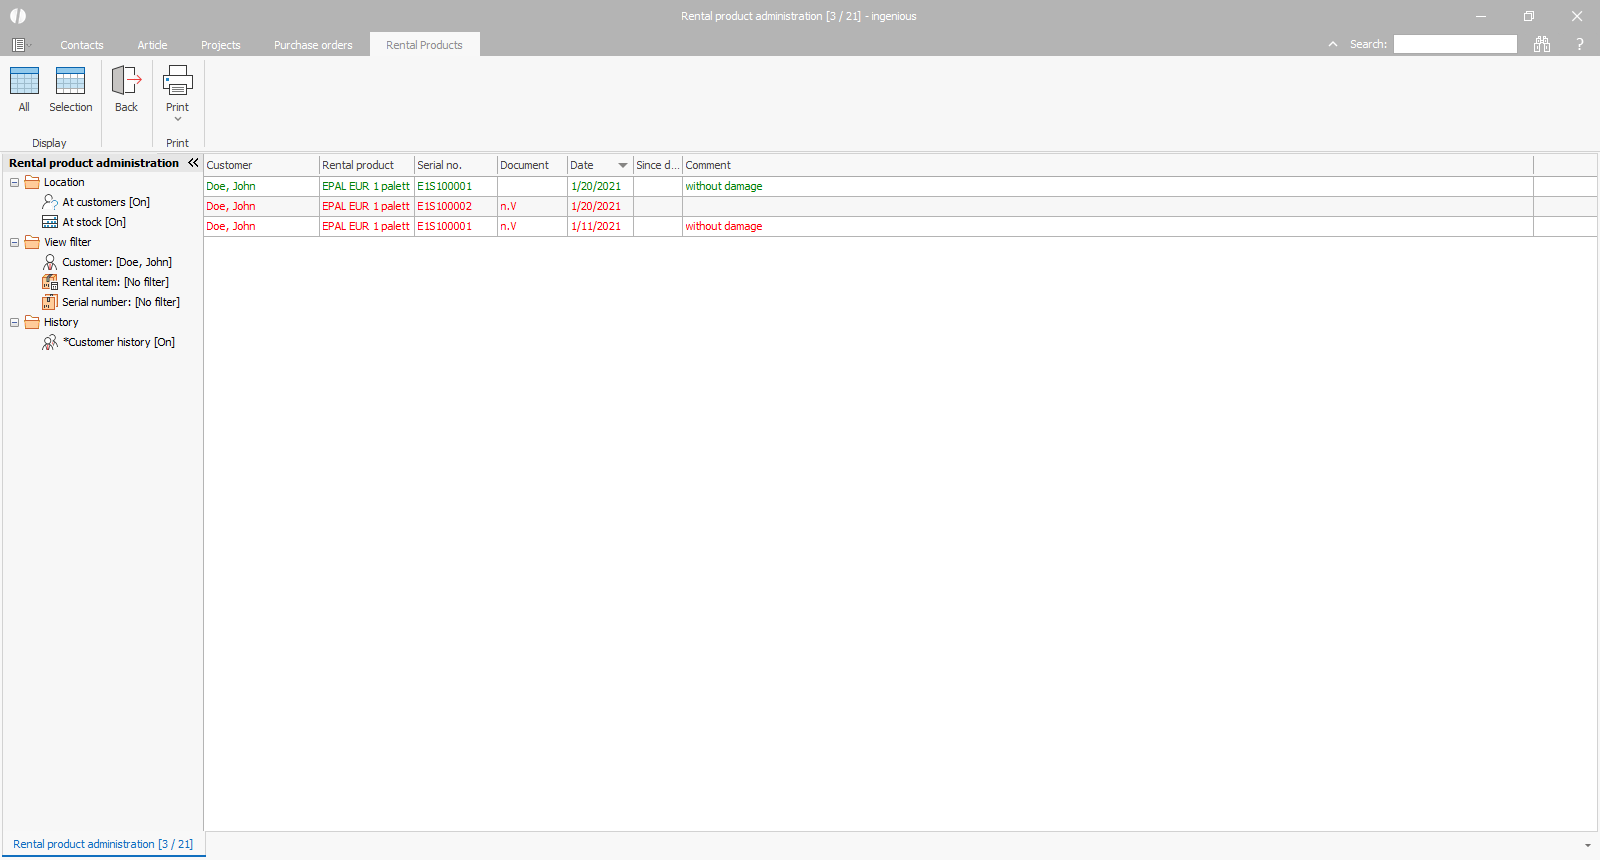Toggle Customer history [On] option

(118, 342)
